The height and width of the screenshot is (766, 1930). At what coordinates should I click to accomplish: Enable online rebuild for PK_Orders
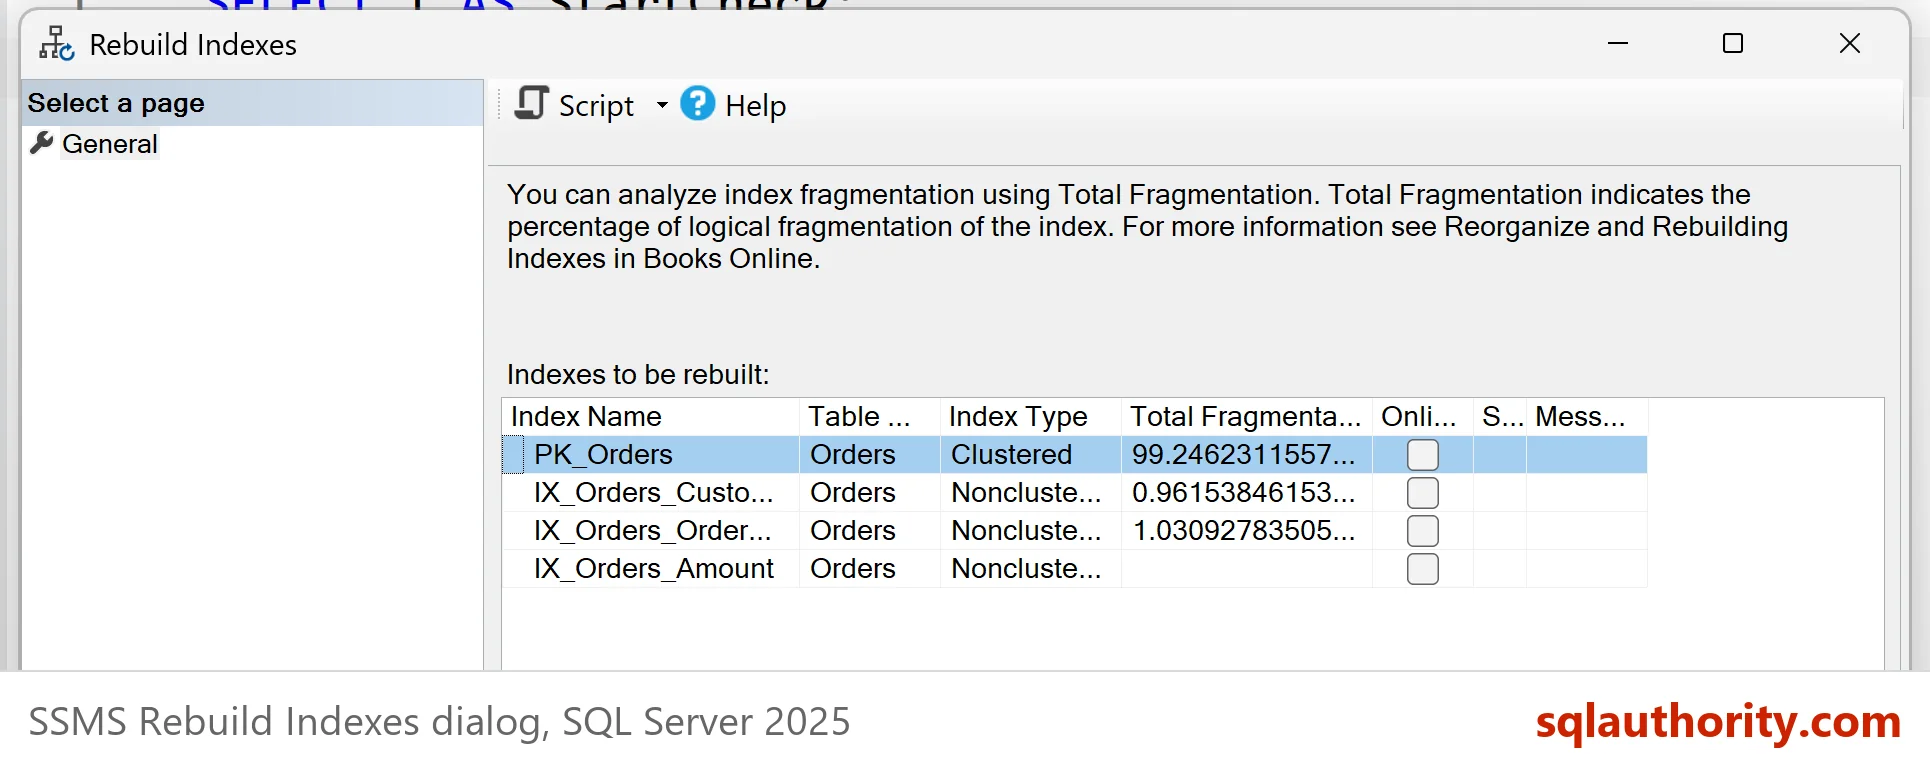[x=1423, y=455]
